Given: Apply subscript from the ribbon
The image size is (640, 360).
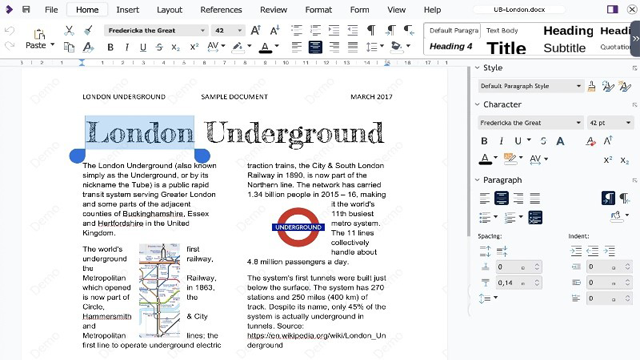Looking at the screenshot, I should coord(176,47).
